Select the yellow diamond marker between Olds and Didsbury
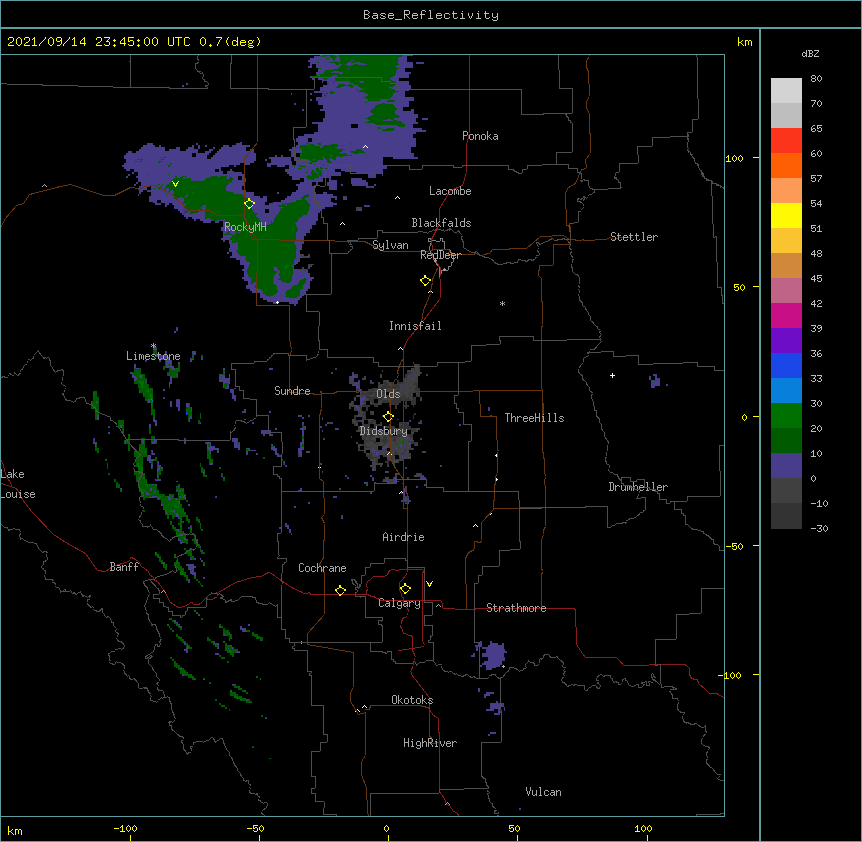Image resolution: width=862 pixels, height=842 pixels. (x=388, y=416)
